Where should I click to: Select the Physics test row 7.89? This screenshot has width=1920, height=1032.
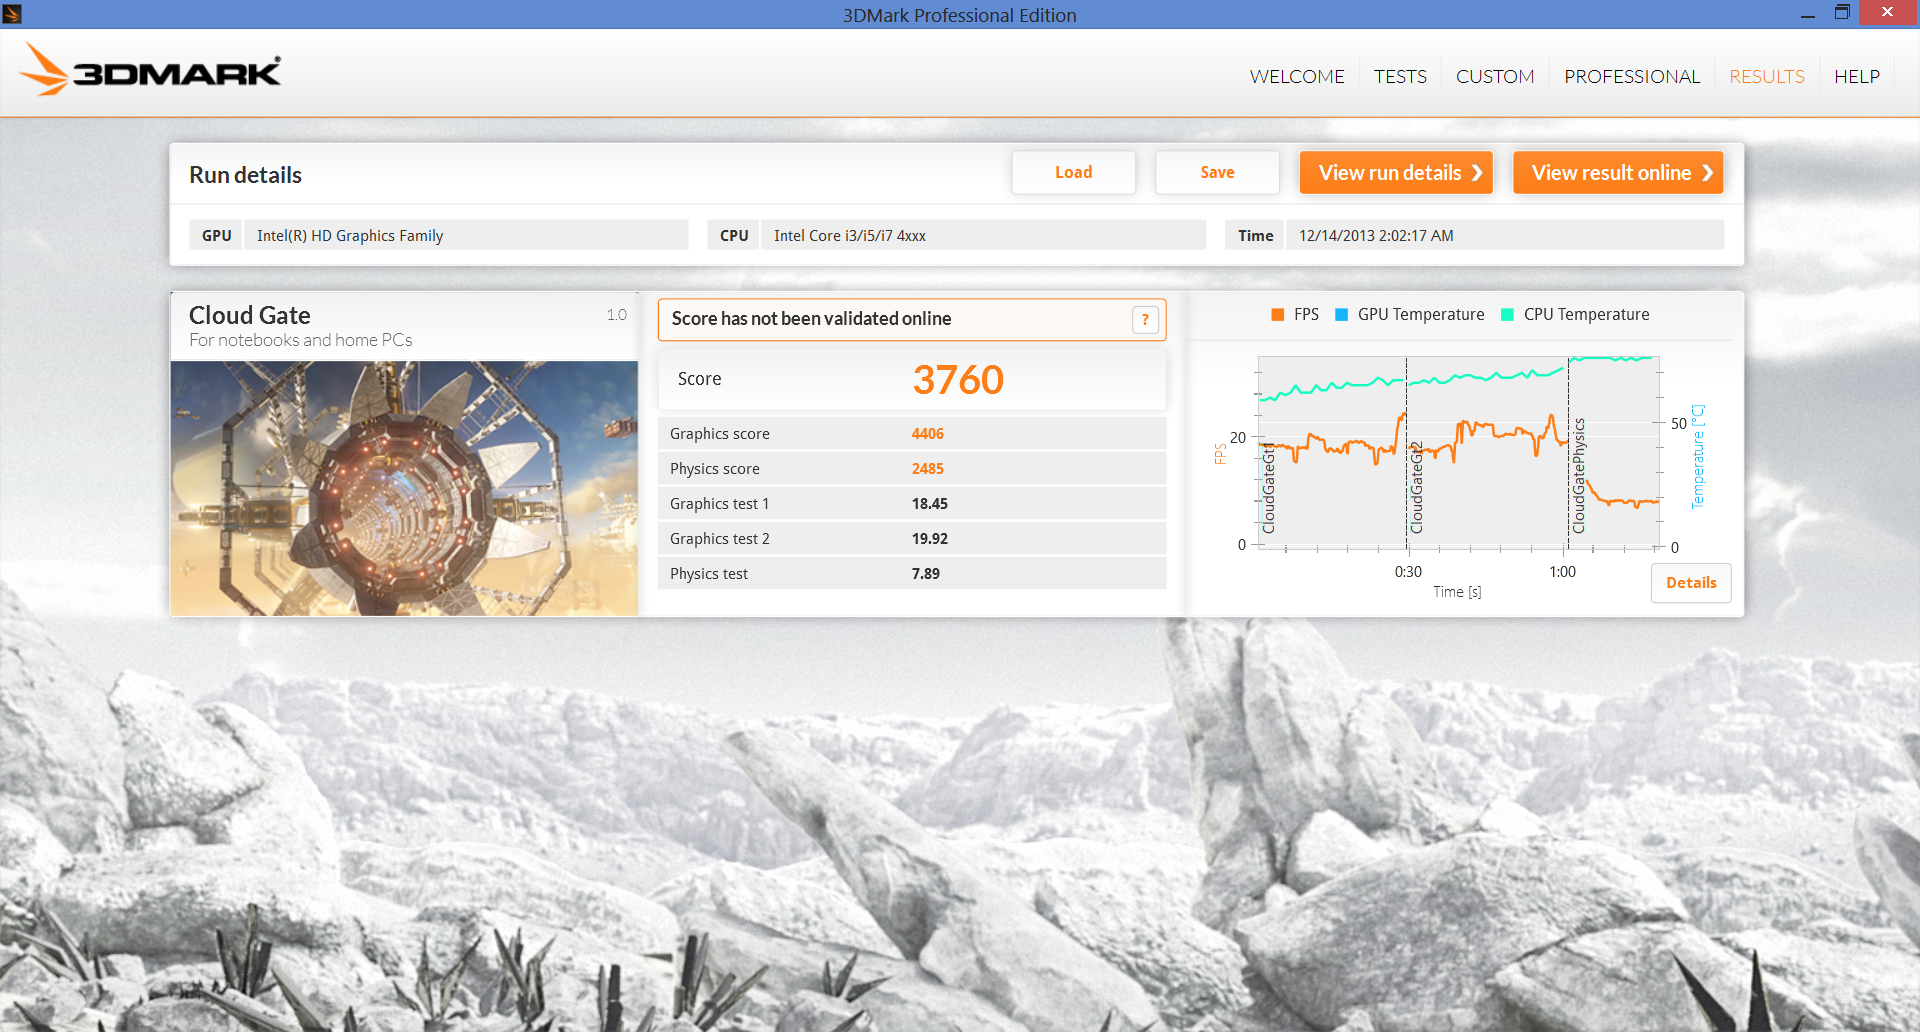click(x=912, y=573)
